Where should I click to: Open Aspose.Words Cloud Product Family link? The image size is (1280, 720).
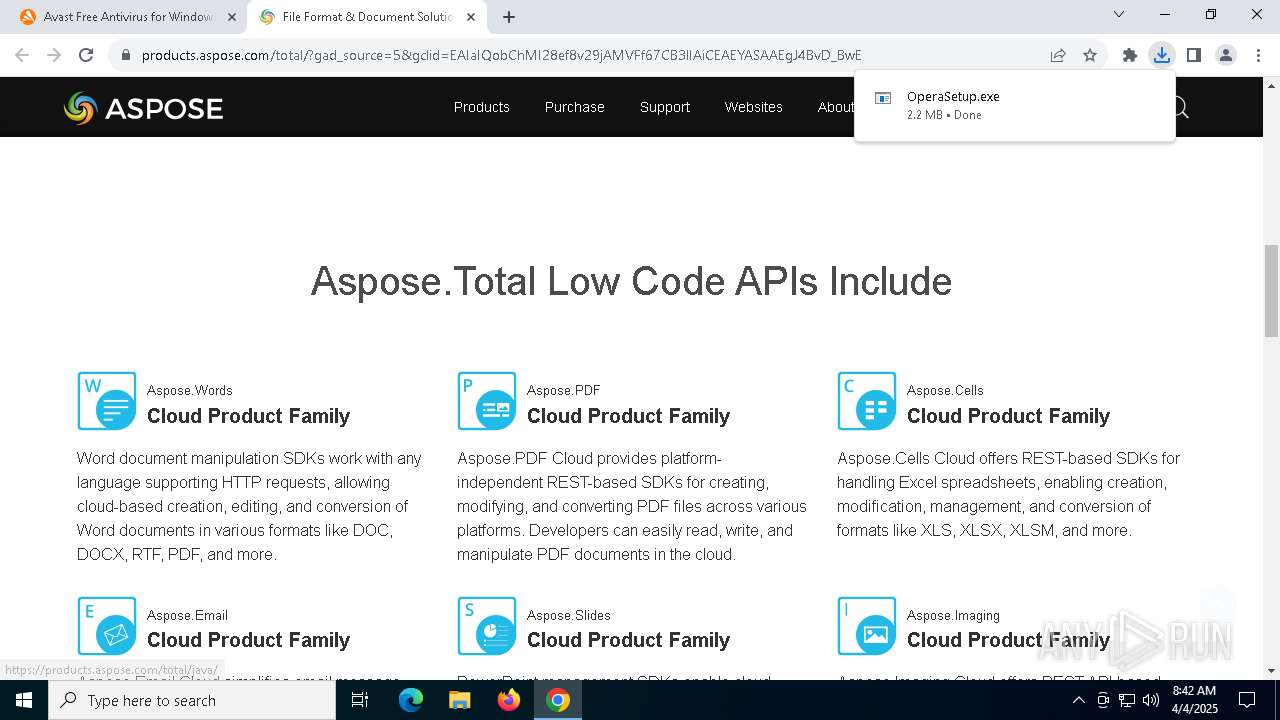click(x=248, y=416)
